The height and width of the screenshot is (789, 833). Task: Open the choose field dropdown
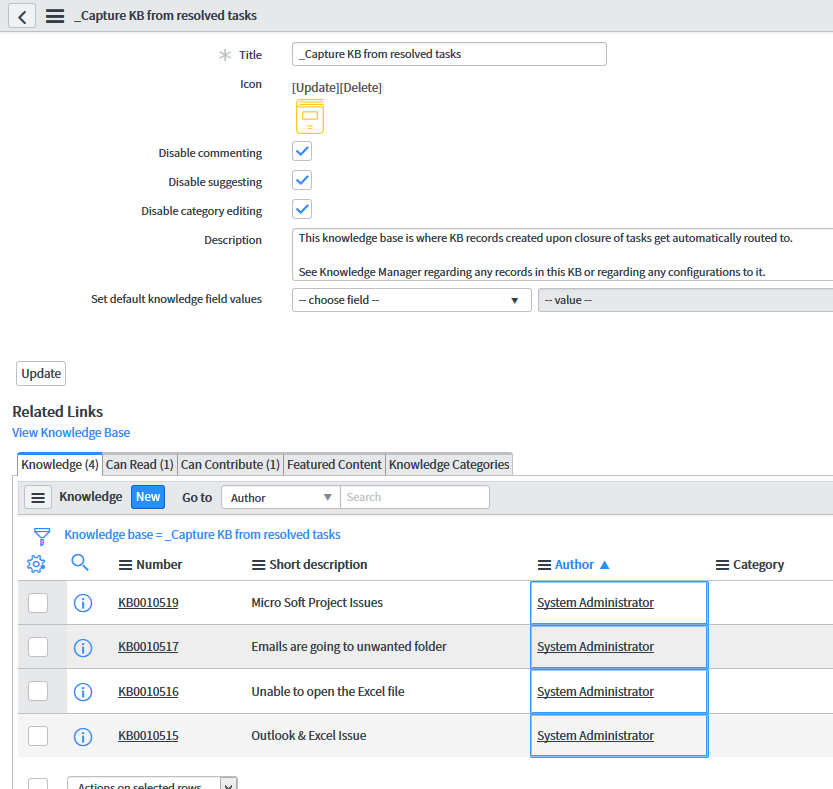[411, 300]
